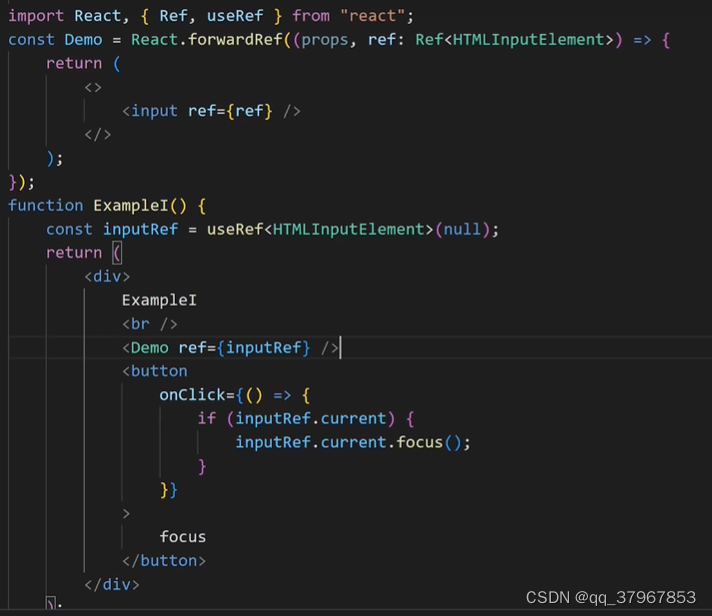Click the props parameter in forwardRef
712x616 pixels.
pyautogui.click(x=325, y=40)
